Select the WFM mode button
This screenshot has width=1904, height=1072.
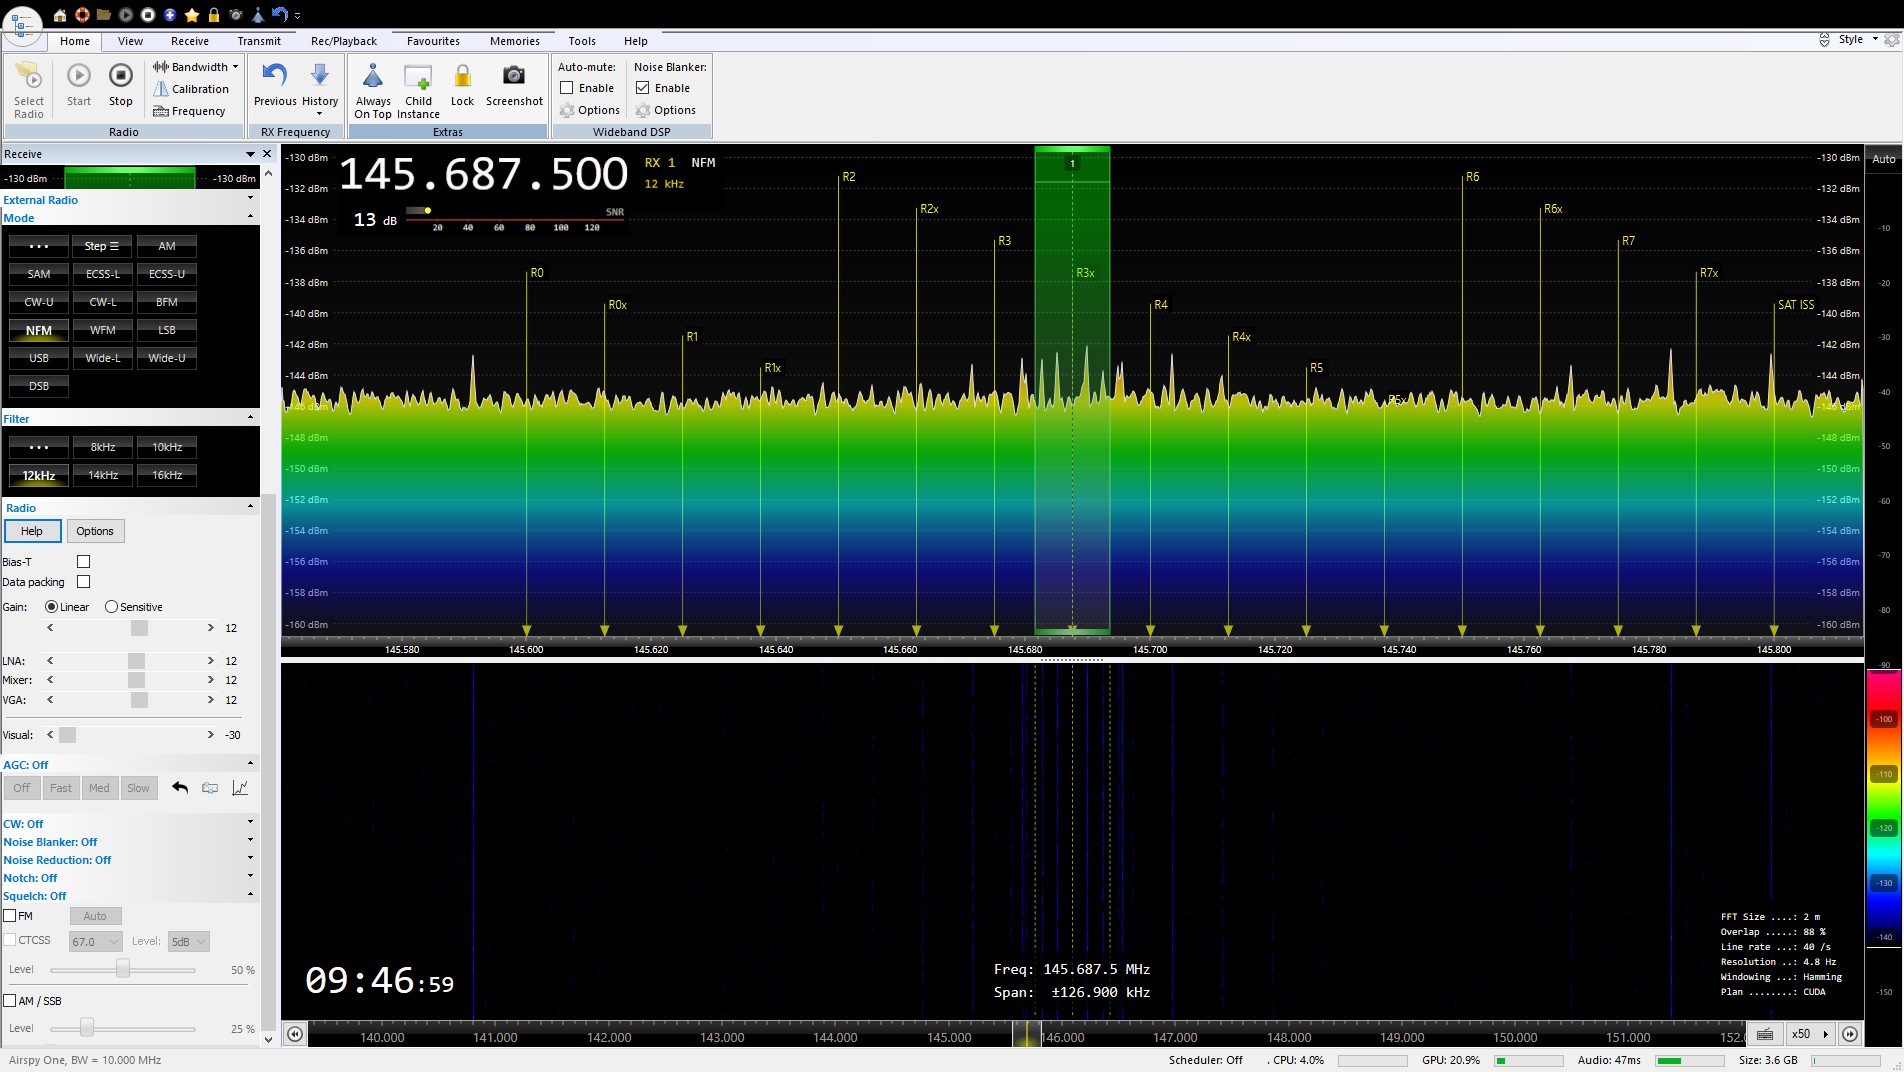coord(103,330)
